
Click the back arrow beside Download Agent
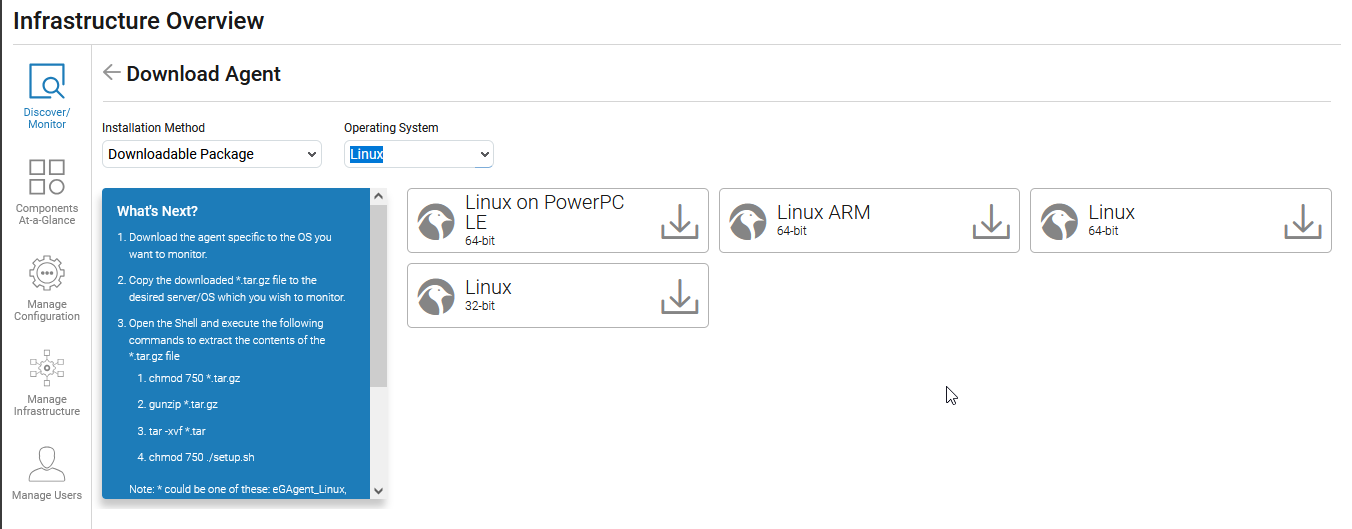point(112,73)
